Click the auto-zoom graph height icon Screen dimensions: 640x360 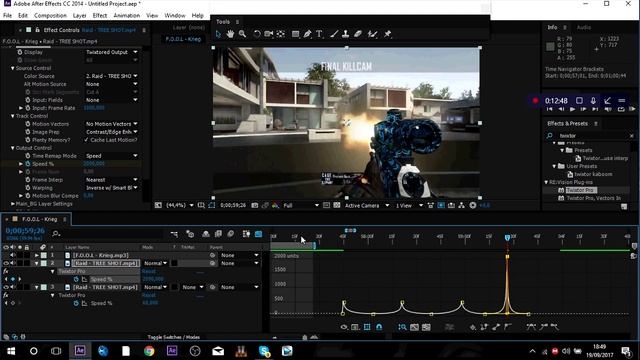(402, 327)
